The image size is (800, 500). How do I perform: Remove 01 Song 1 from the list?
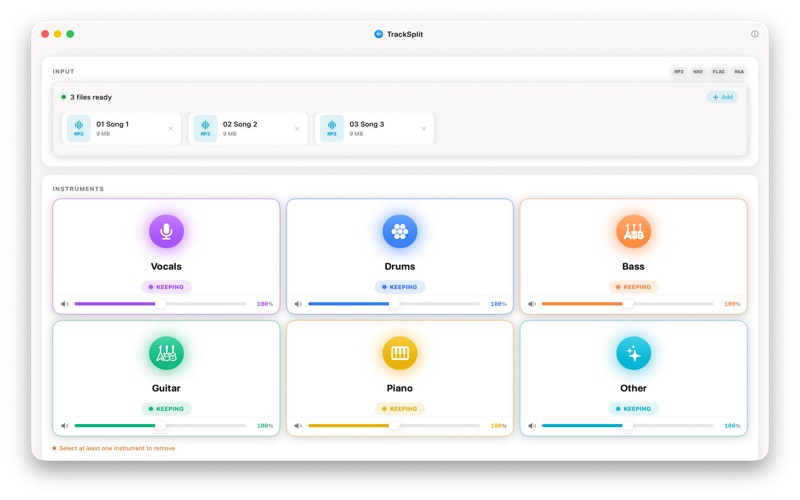tap(170, 129)
